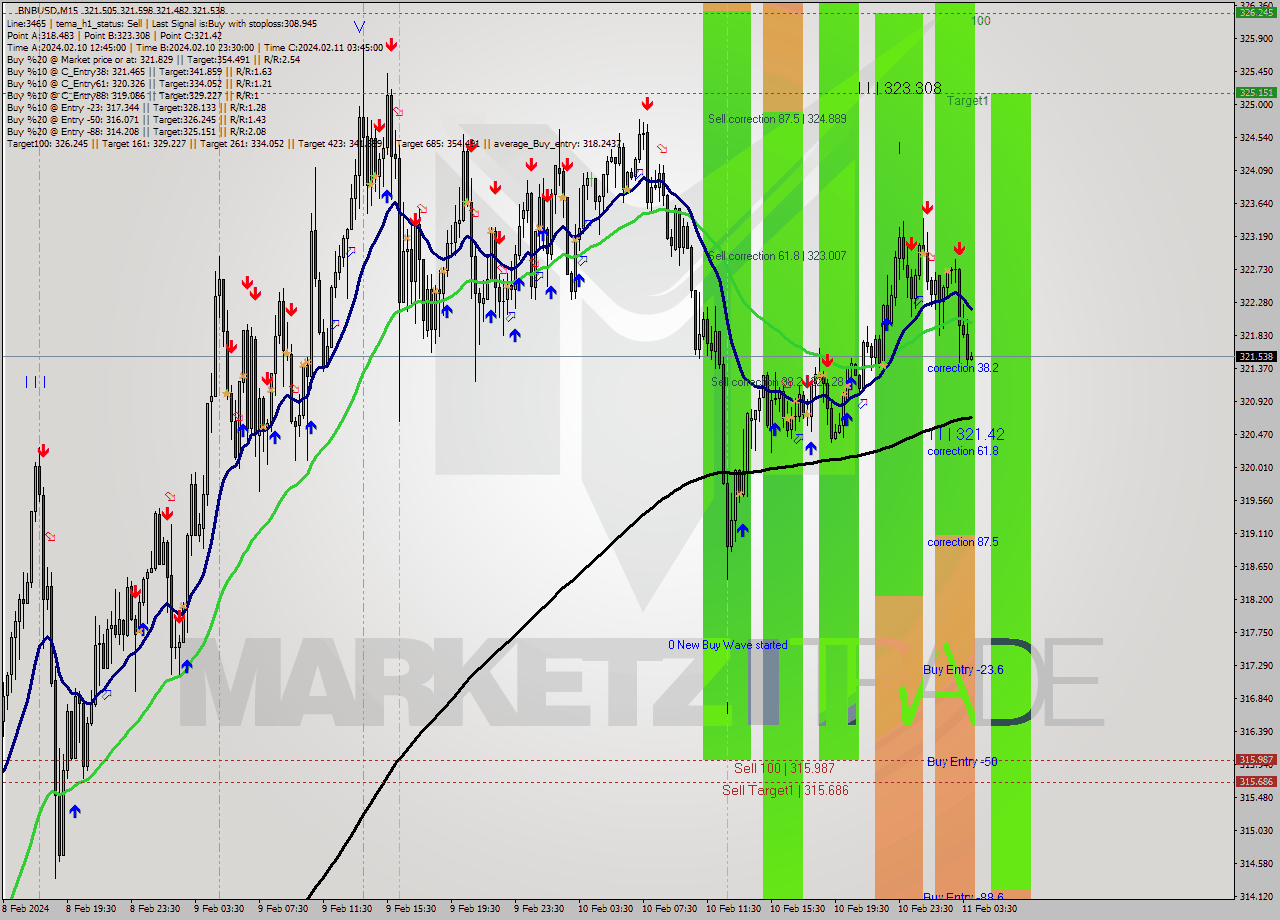Click the '11 Feb 03:30' time label
Image resolution: width=1280 pixels, height=920 pixels.
coord(989,909)
